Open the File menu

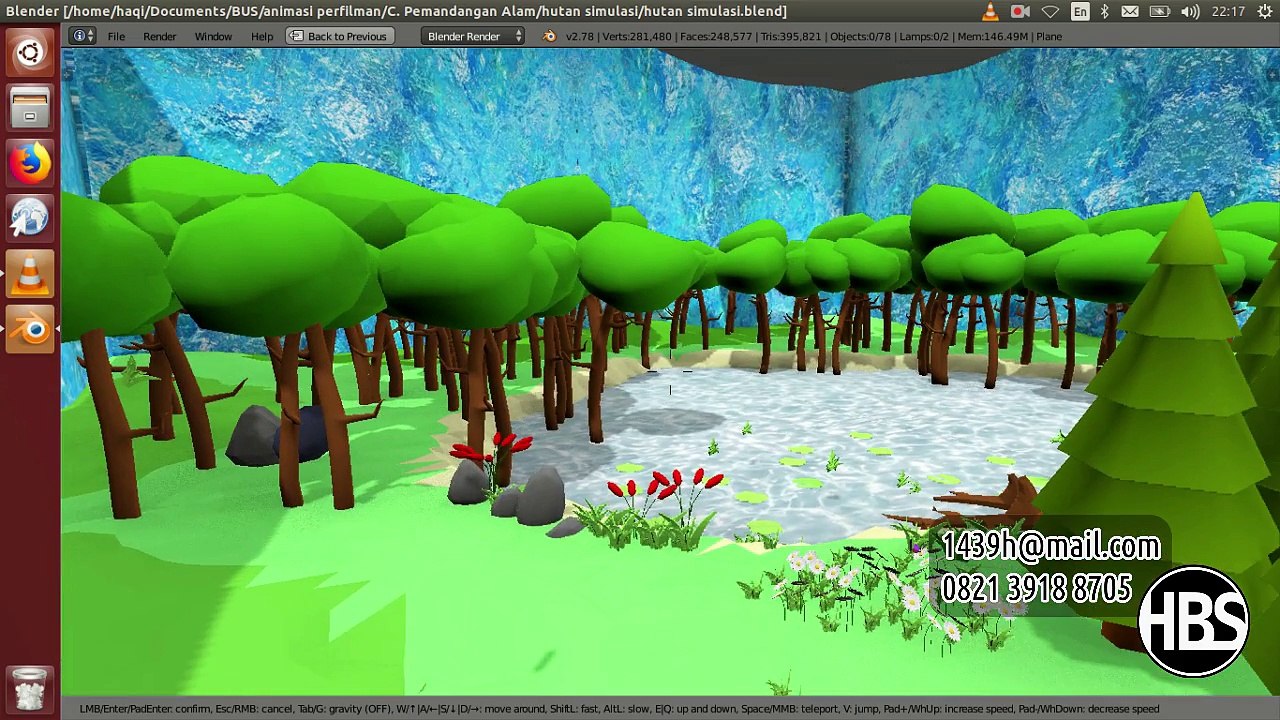pyautogui.click(x=116, y=36)
